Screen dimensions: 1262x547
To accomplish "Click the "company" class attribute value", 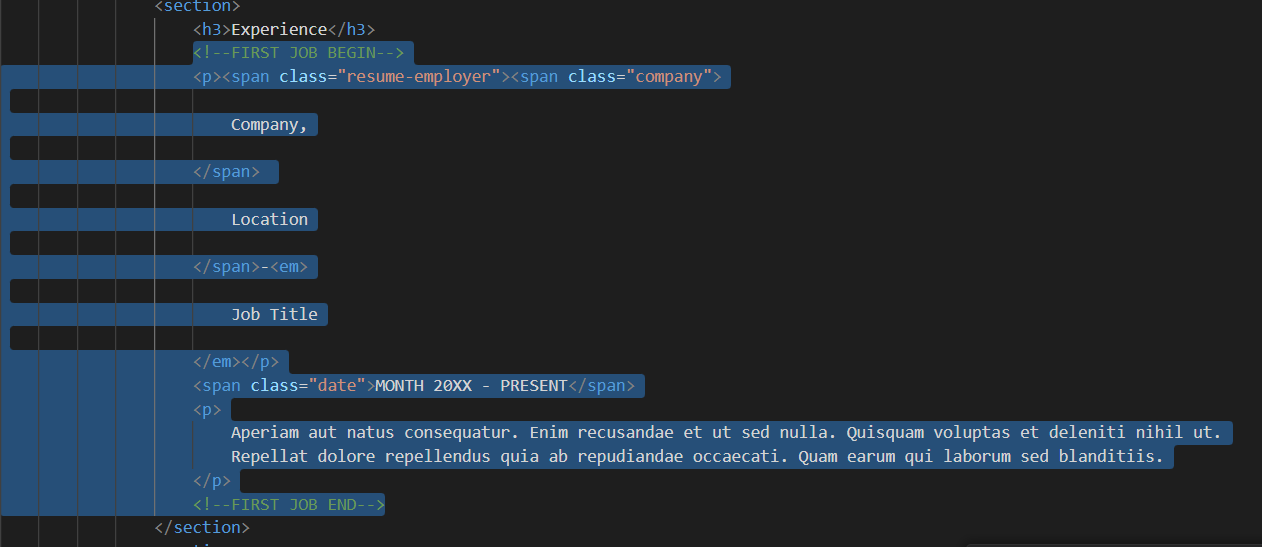I will tap(668, 77).
